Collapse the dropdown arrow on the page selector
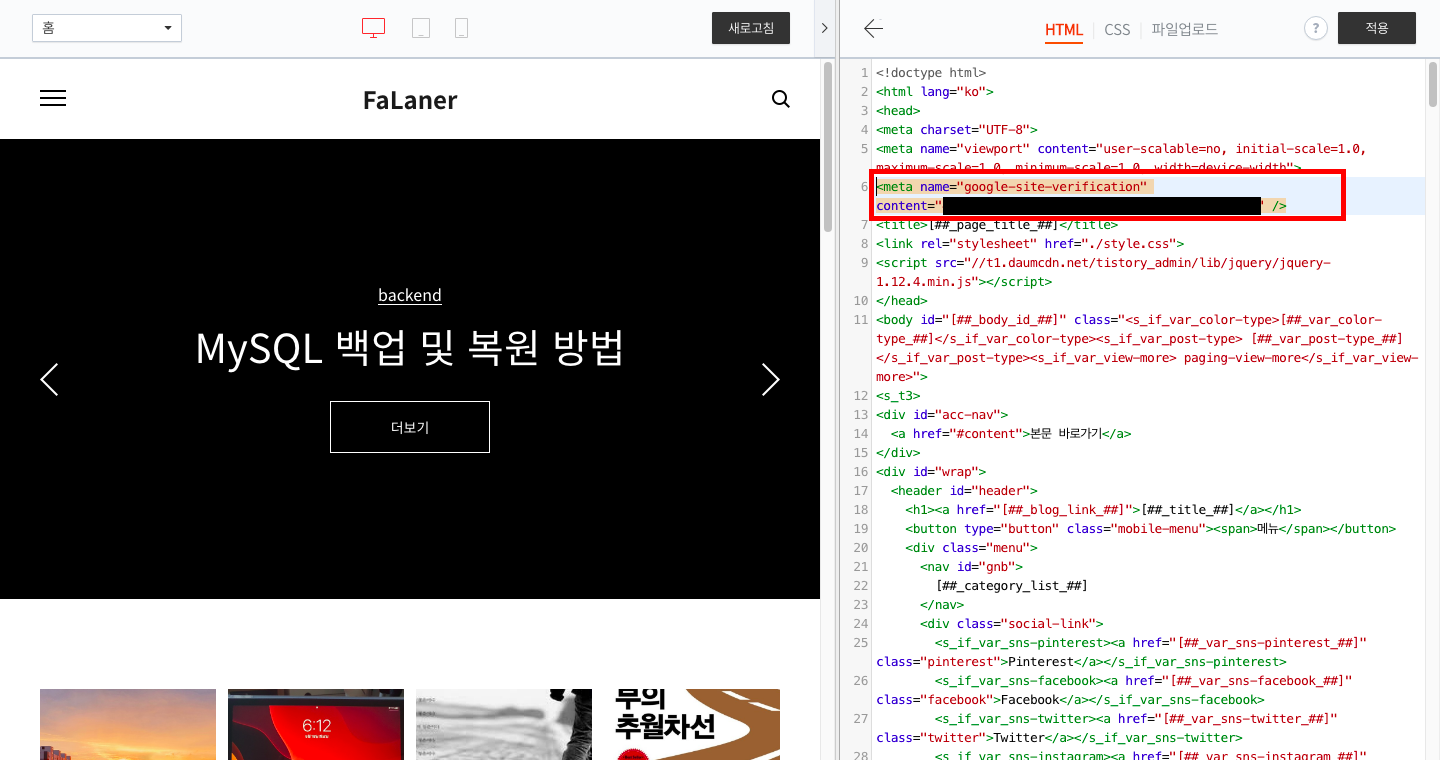The height and width of the screenshot is (760, 1440). pyautogui.click(x=168, y=28)
